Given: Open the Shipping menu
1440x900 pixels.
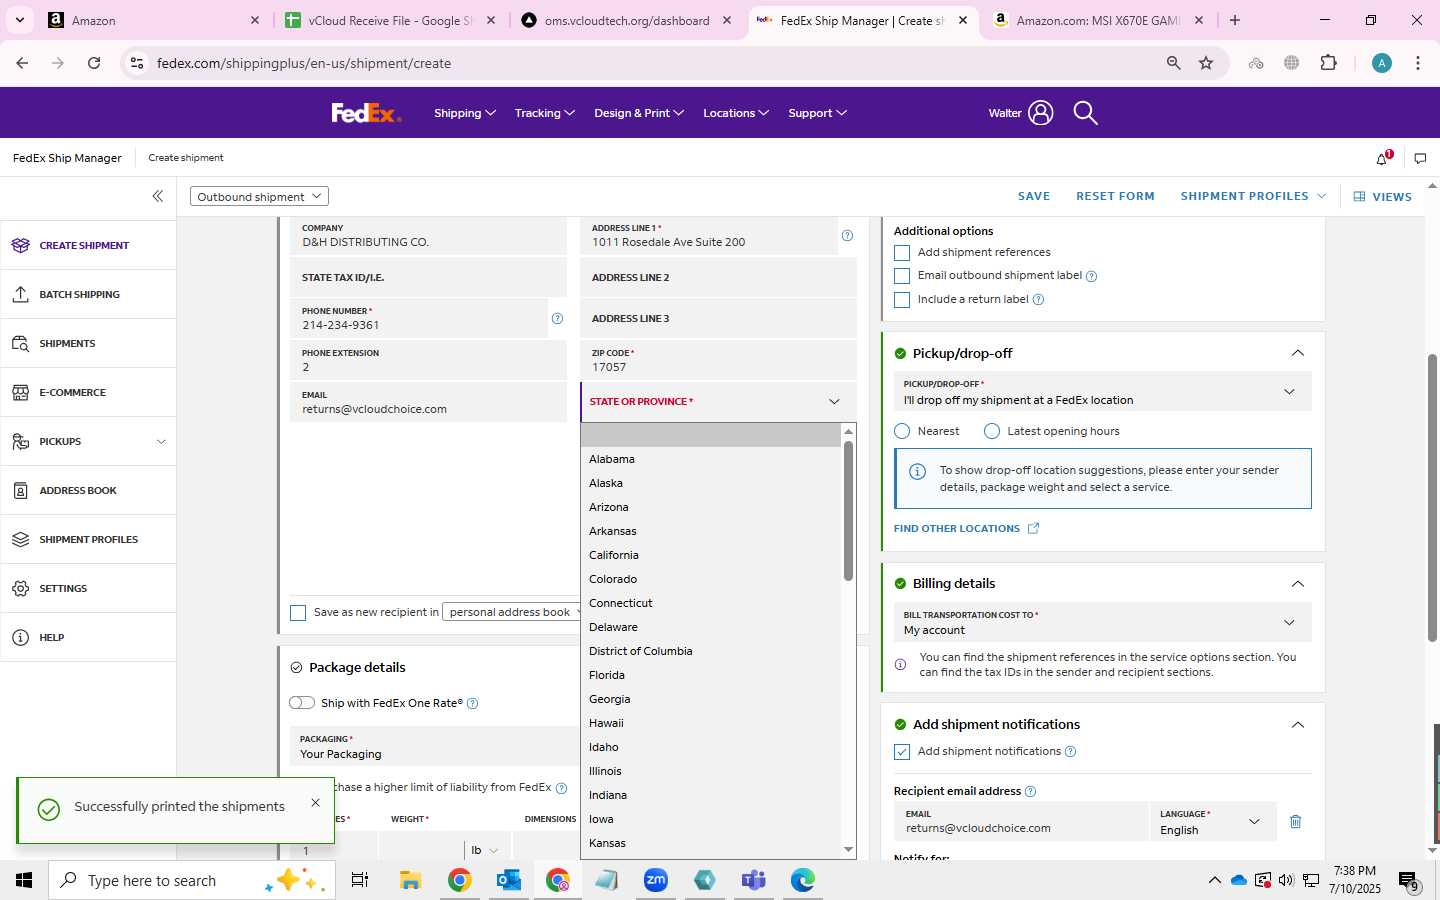Looking at the screenshot, I should [465, 113].
